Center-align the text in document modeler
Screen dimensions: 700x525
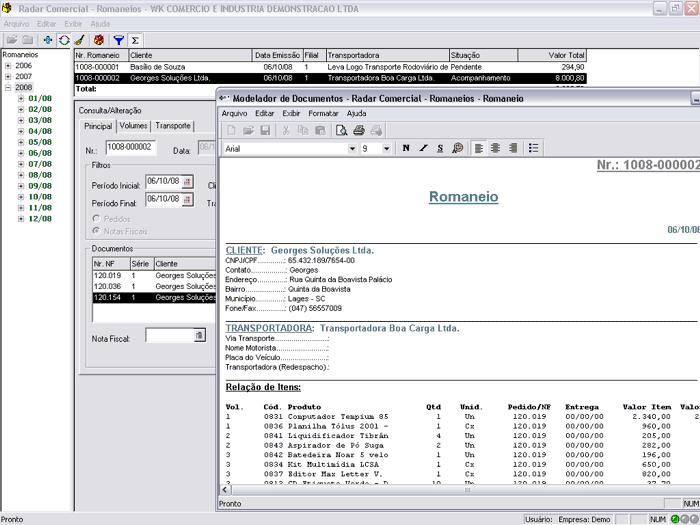[x=496, y=148]
